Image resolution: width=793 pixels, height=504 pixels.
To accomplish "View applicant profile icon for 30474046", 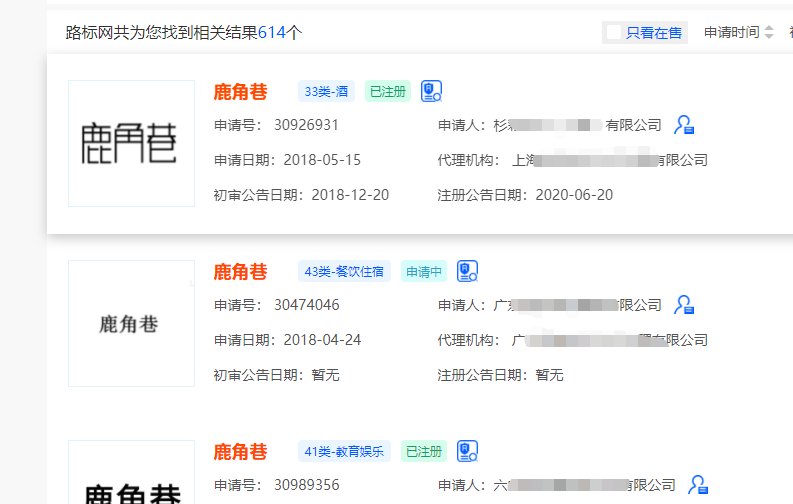I will (x=684, y=305).
